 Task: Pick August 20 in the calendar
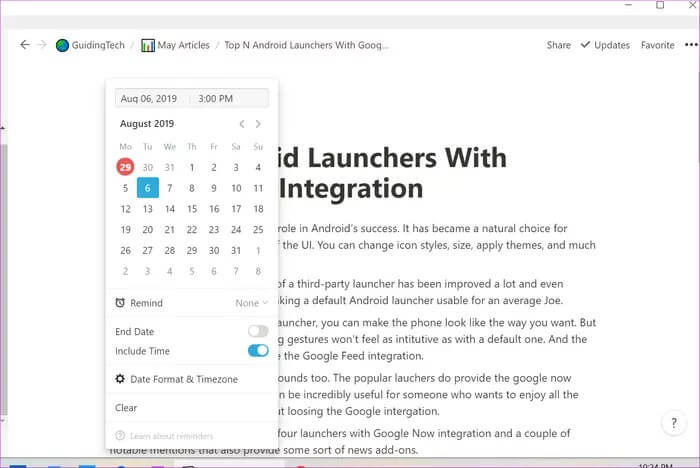[x=148, y=230]
